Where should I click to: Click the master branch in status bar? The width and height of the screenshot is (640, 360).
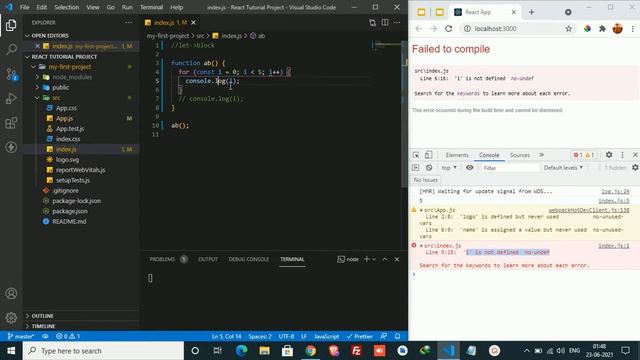point(21,336)
